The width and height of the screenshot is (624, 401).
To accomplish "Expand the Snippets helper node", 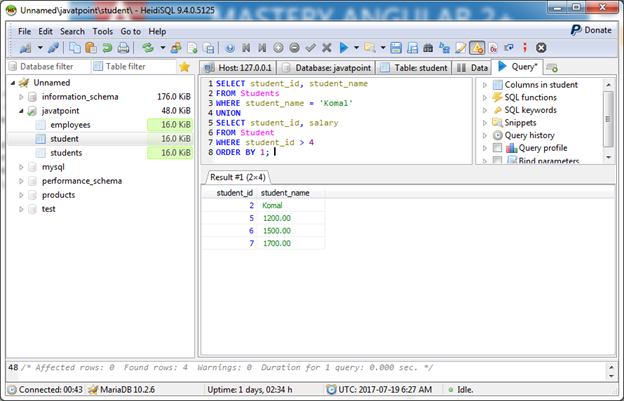I will 485,123.
